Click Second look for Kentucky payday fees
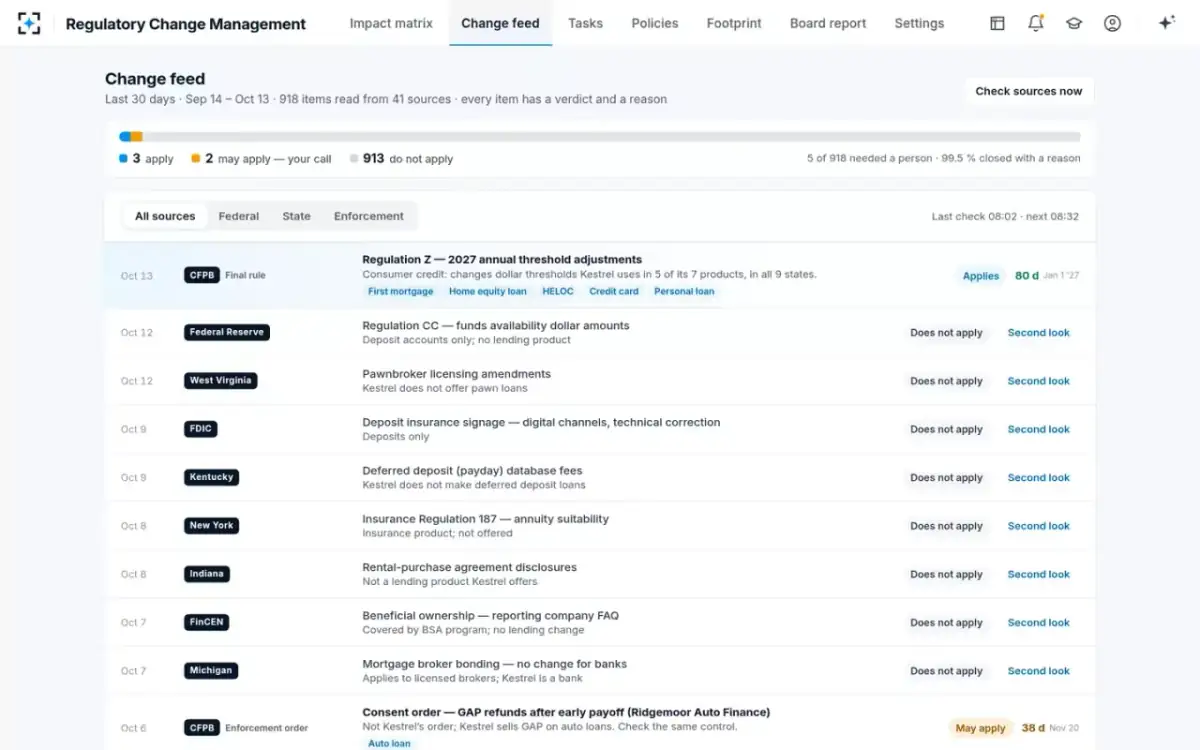 [x=1038, y=478]
